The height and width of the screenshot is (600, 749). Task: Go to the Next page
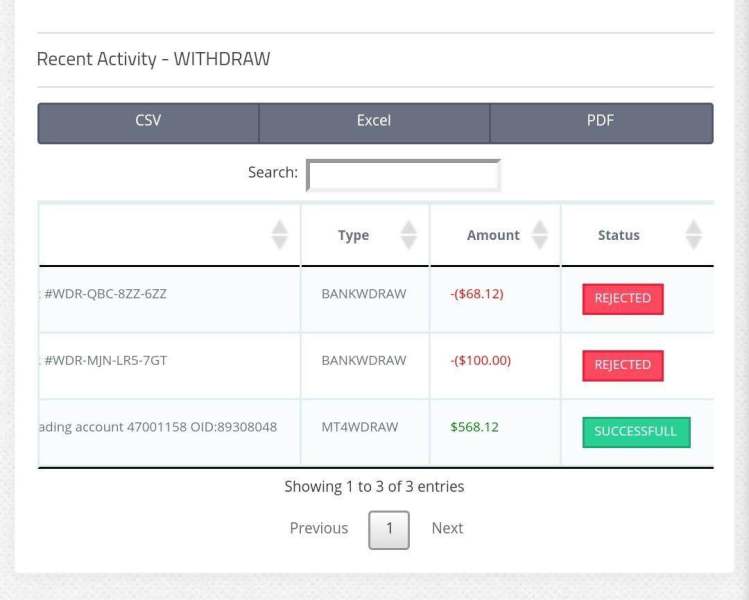[447, 528]
